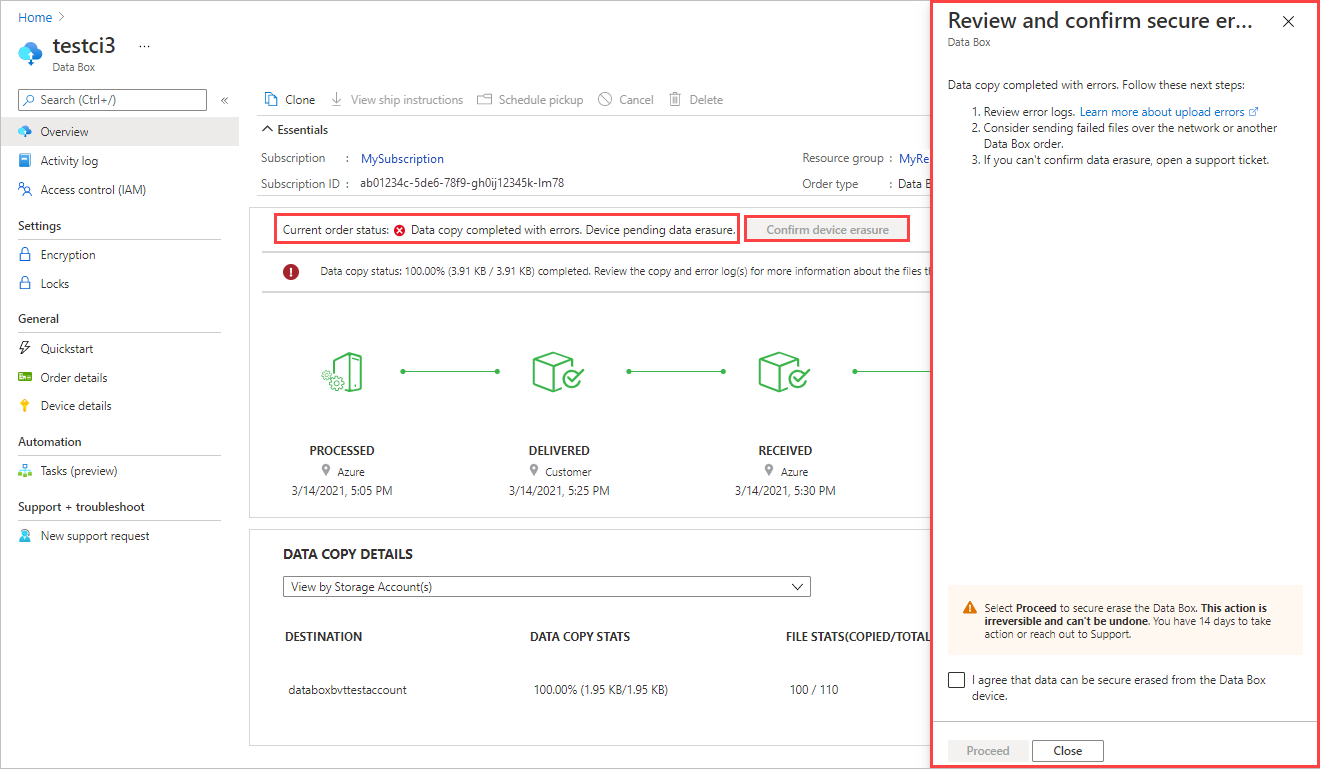The height and width of the screenshot is (769, 1320).
Task: Click the View ship instructions download icon
Action: pyautogui.click(x=337, y=99)
